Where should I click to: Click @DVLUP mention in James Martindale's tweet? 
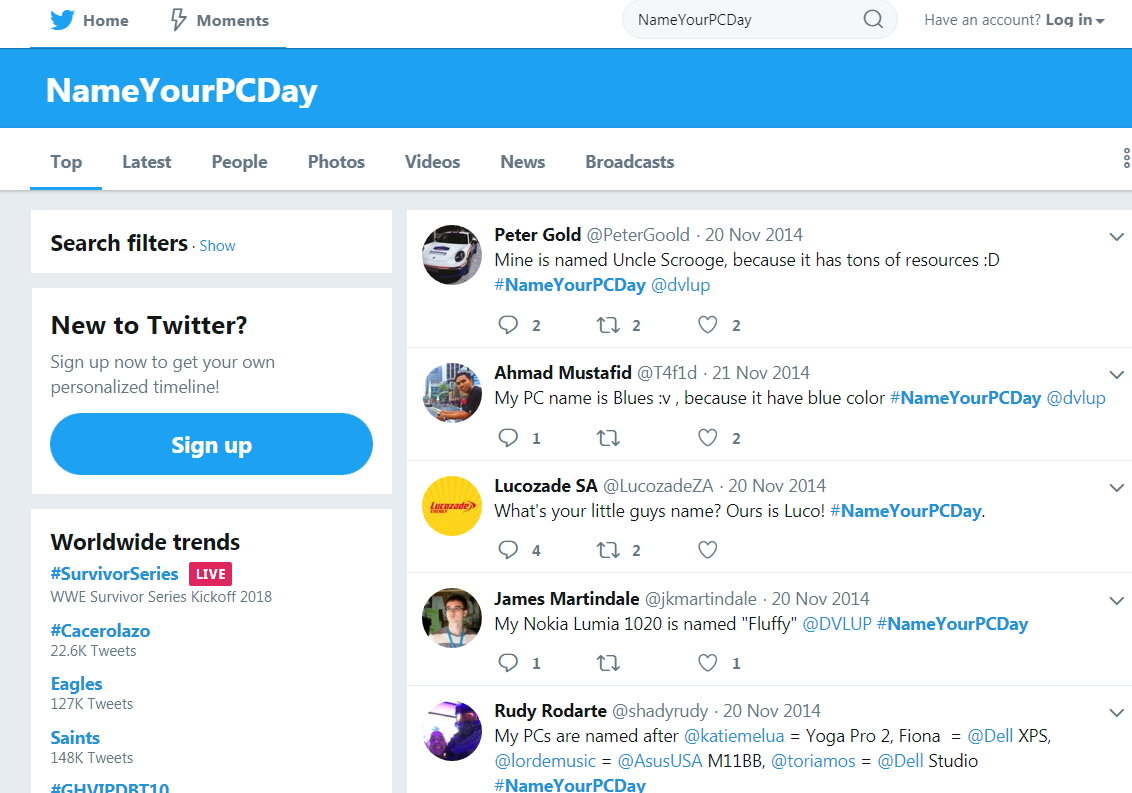837,624
